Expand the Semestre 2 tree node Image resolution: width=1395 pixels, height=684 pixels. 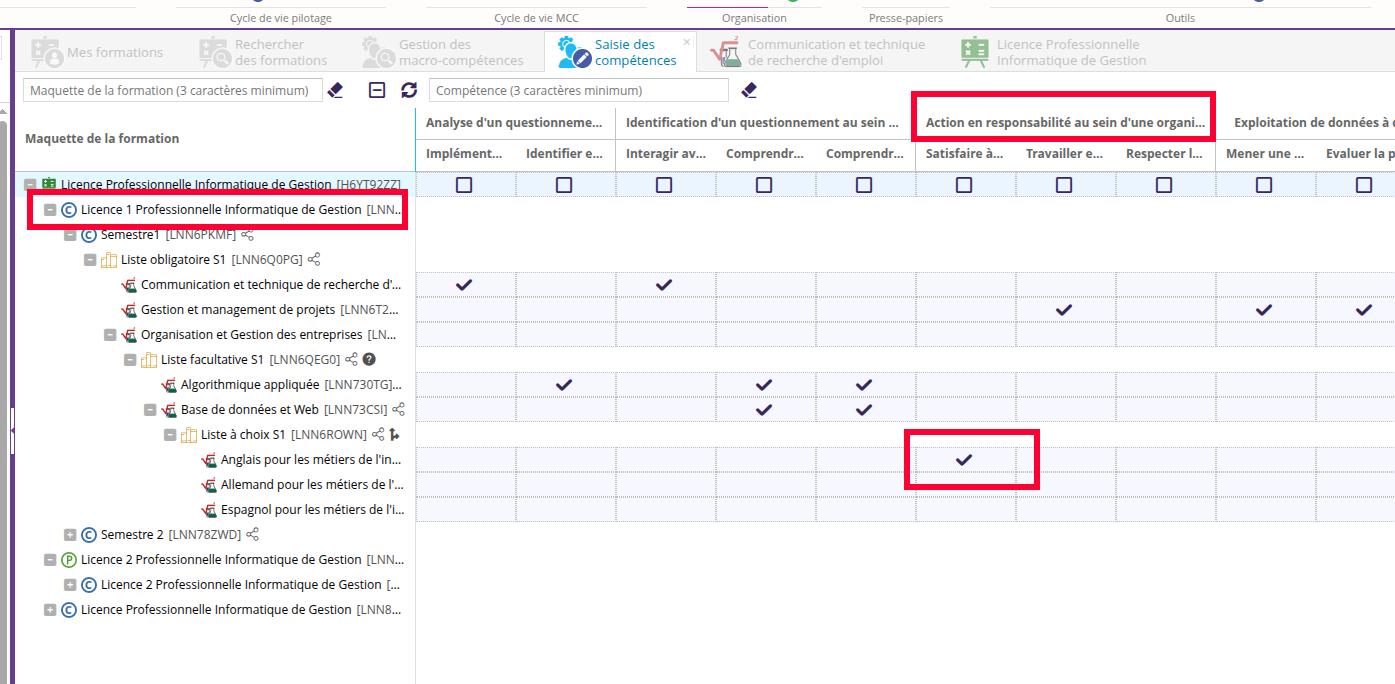(70, 535)
